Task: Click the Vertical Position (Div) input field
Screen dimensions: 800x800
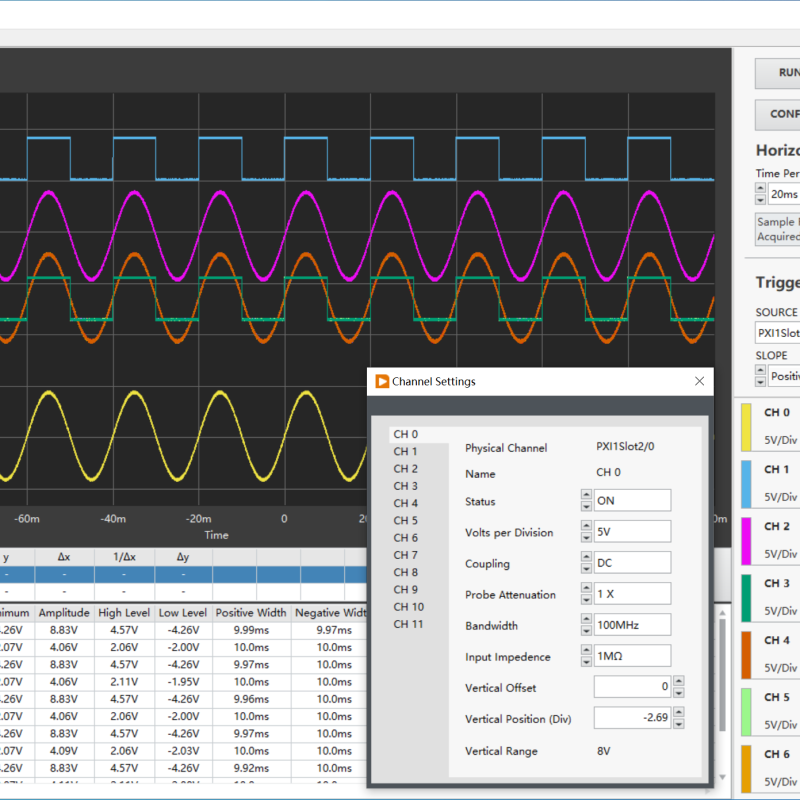Action: (x=632, y=718)
